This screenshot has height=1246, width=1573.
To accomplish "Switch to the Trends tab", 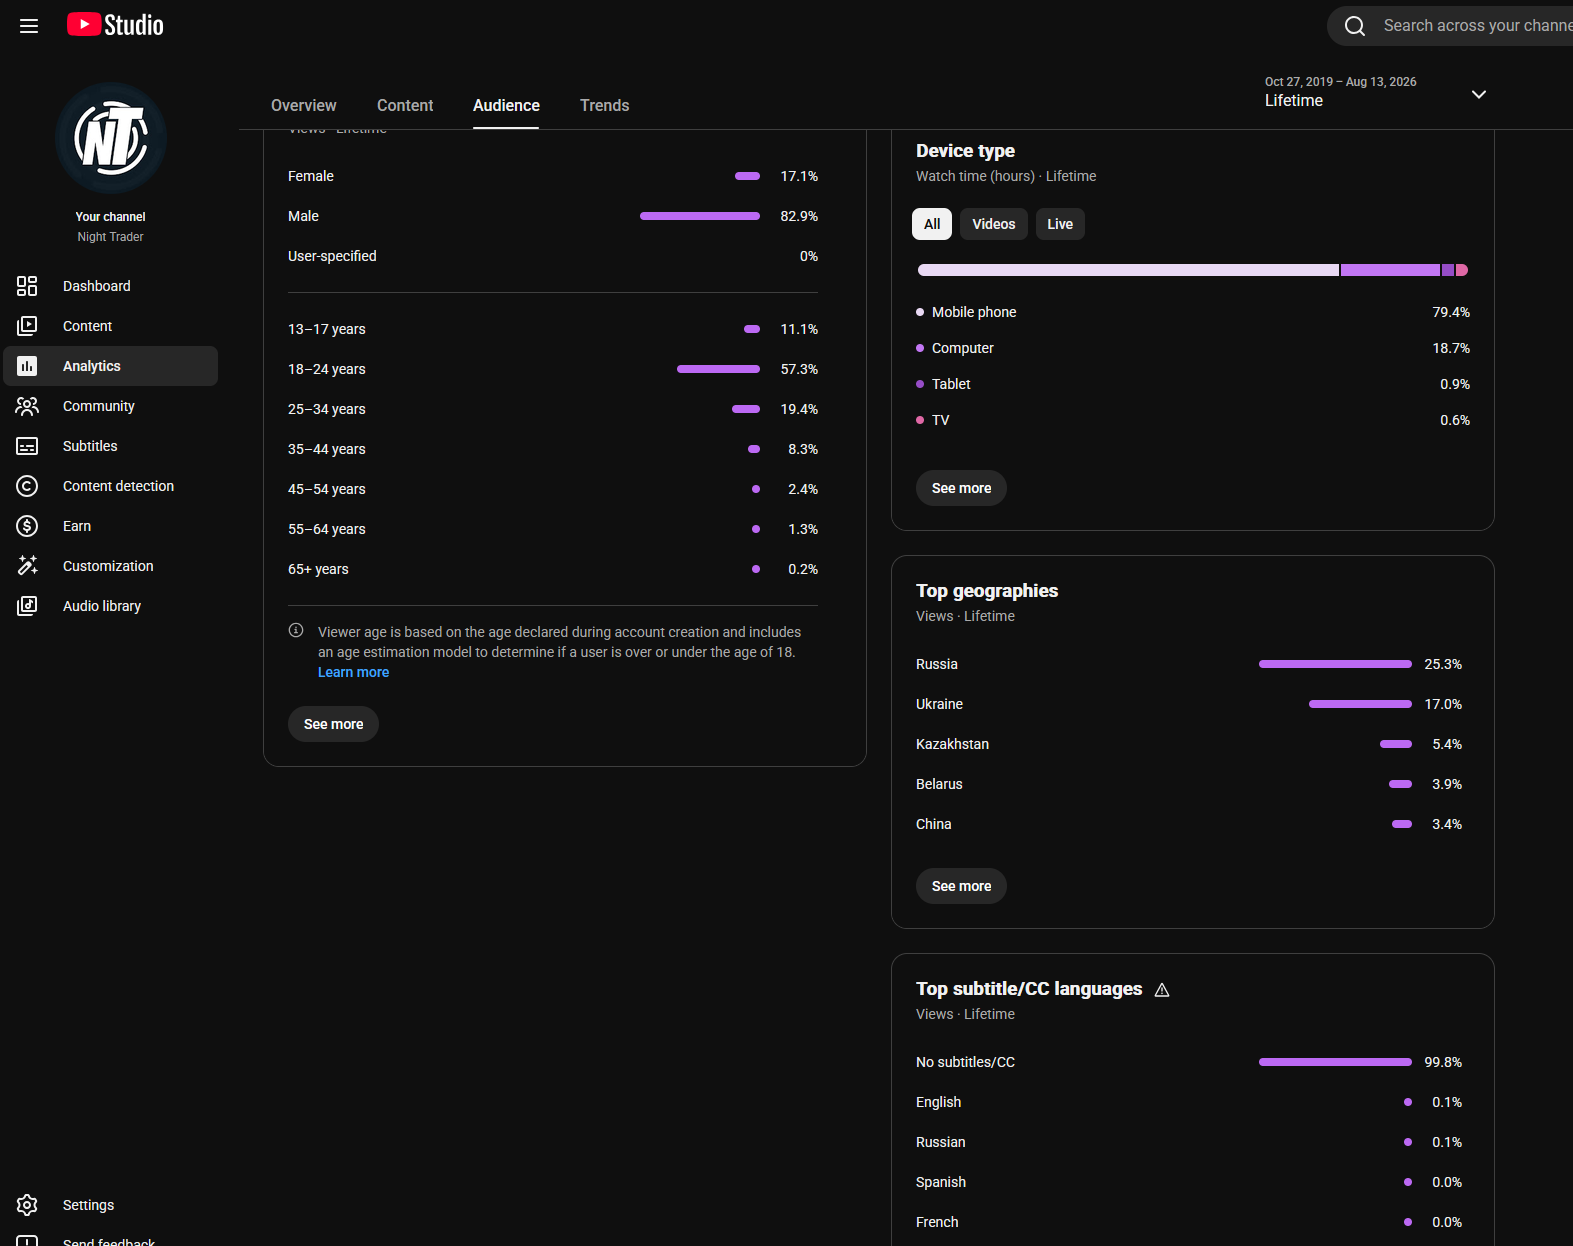I will (605, 105).
